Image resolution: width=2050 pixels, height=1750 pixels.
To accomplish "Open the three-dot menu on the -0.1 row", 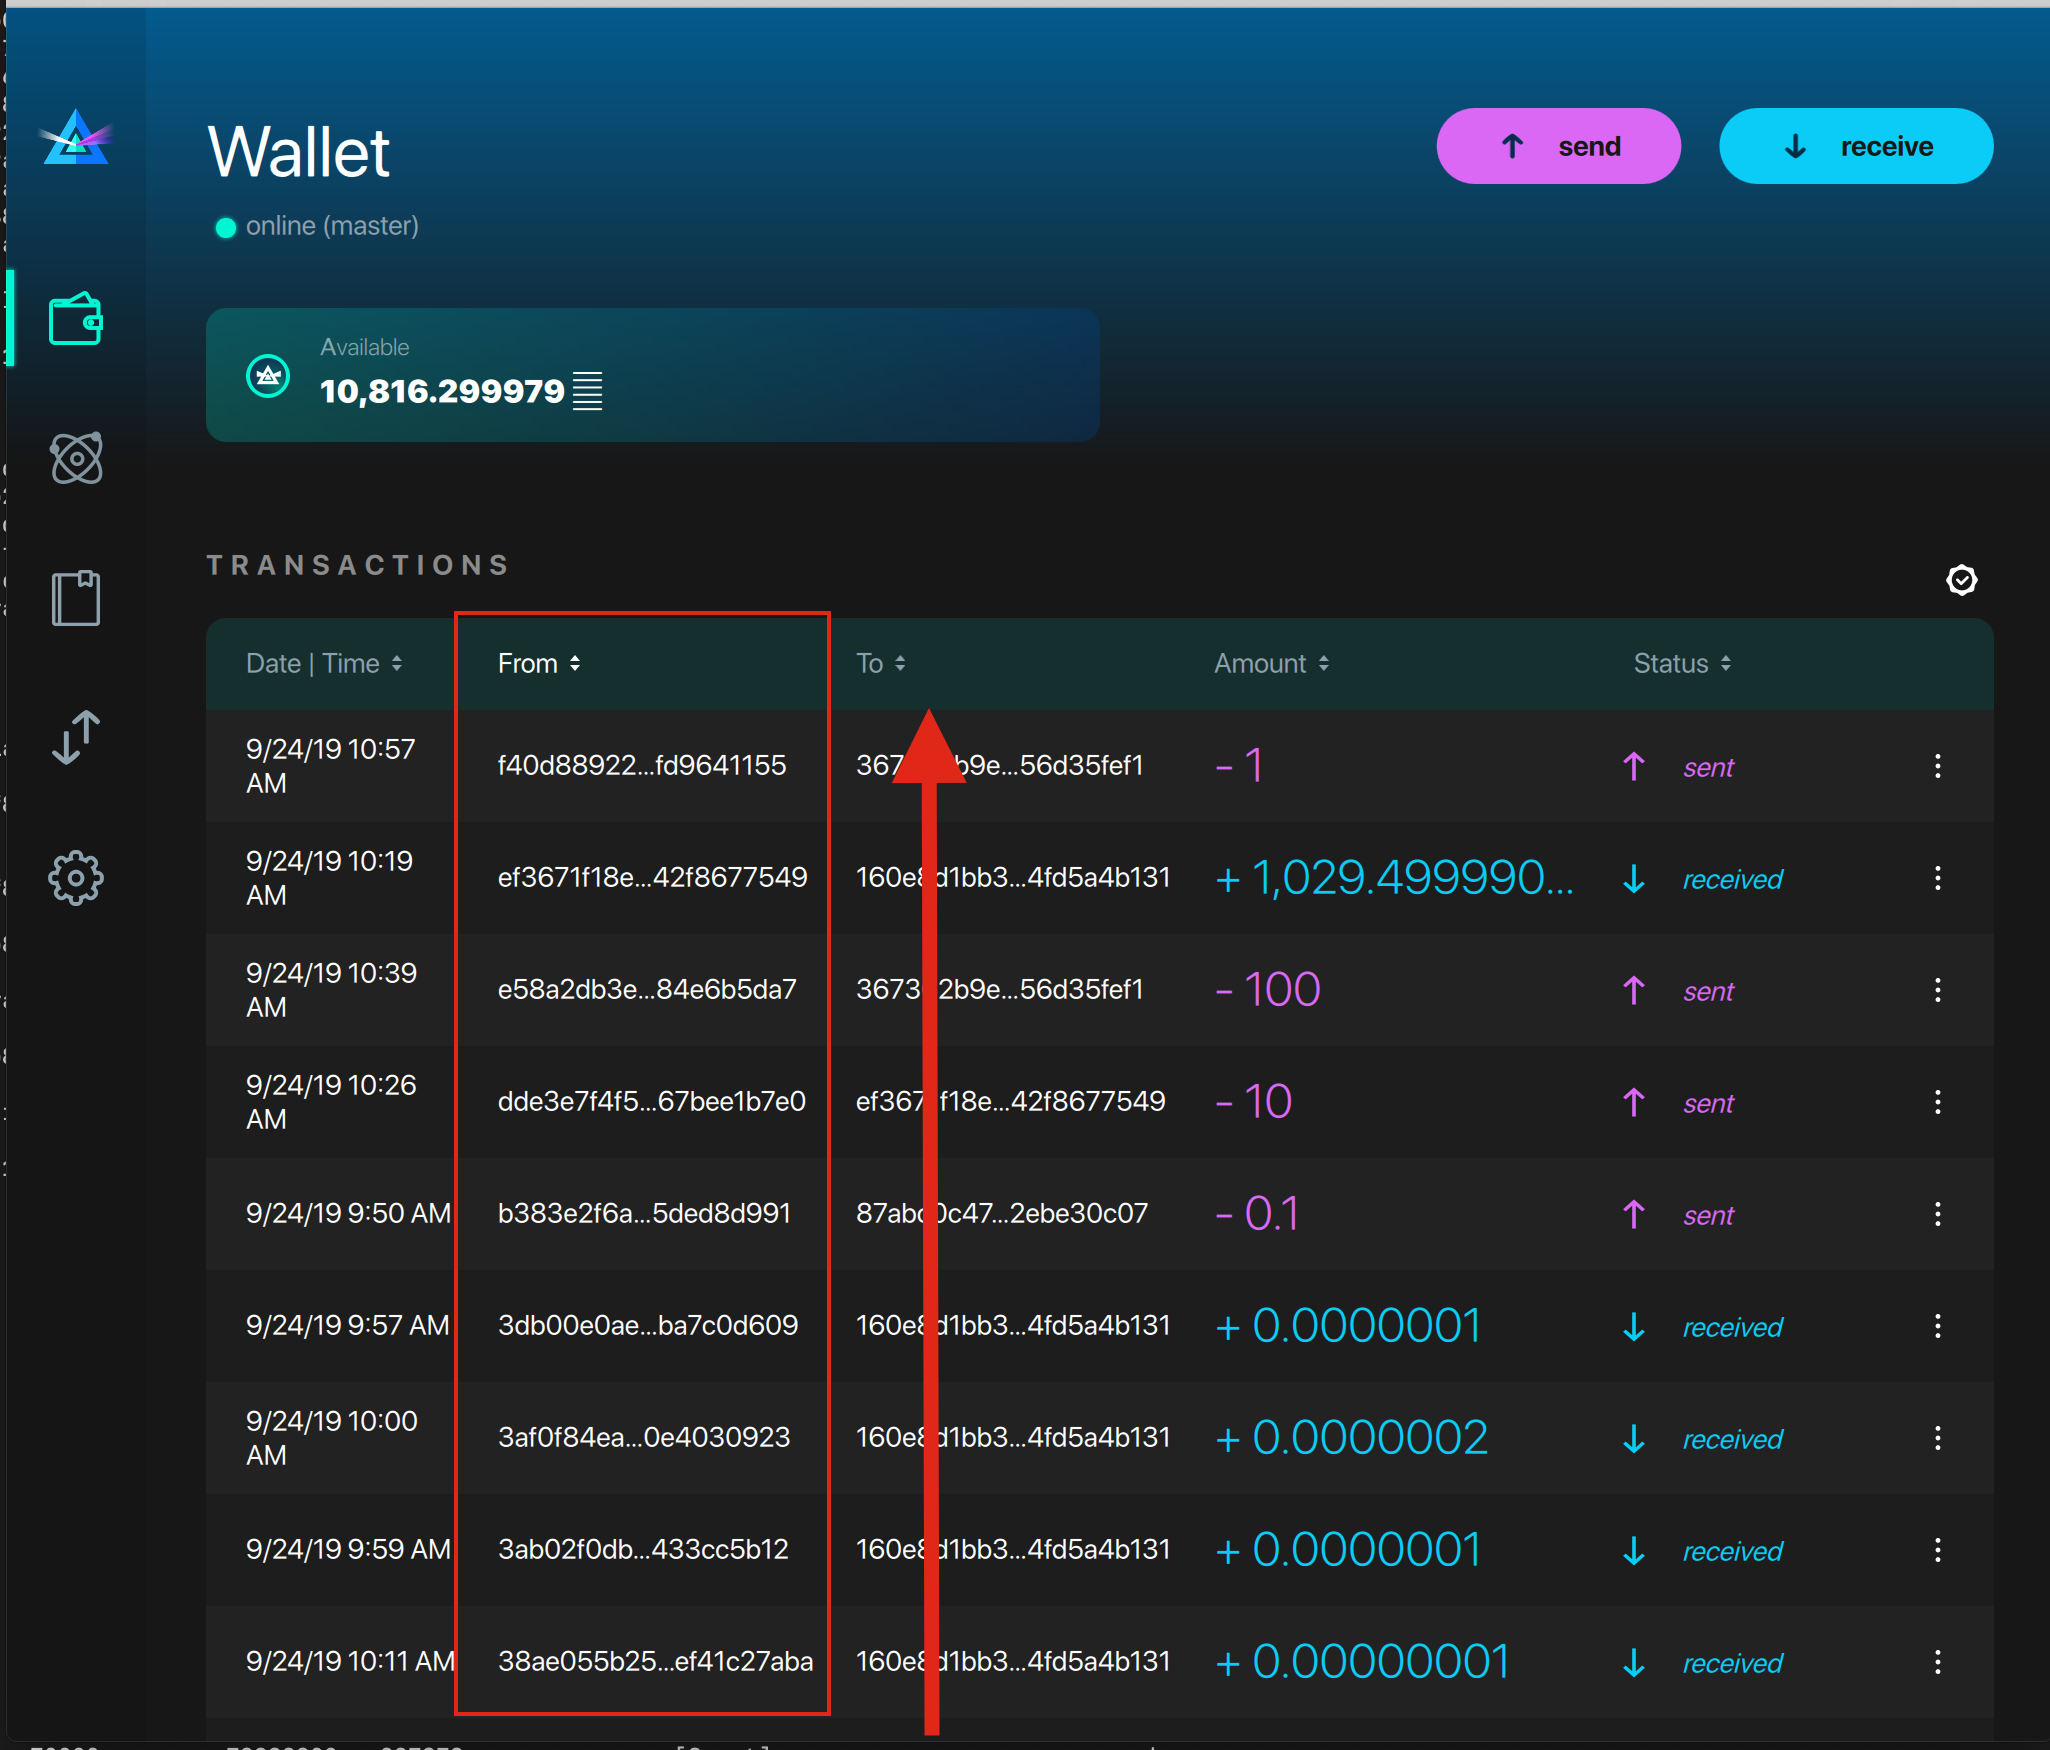I will tap(1938, 1214).
